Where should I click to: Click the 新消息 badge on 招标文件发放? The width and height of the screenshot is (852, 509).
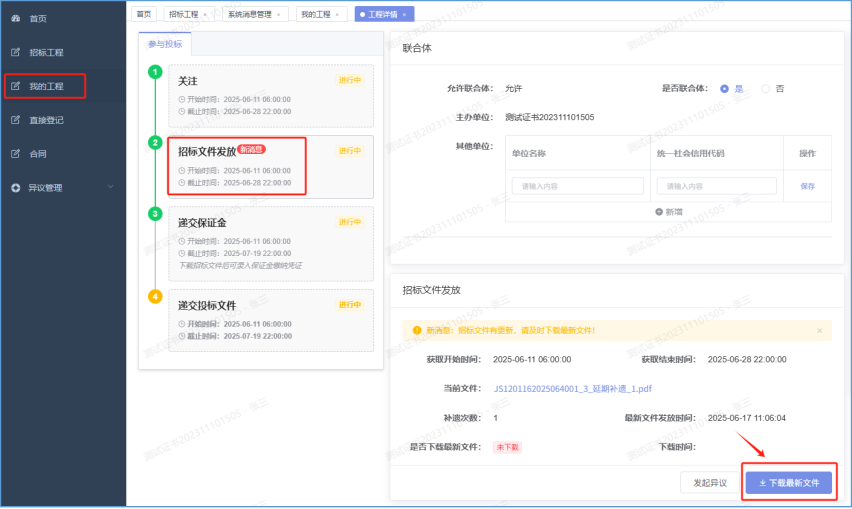(252, 149)
